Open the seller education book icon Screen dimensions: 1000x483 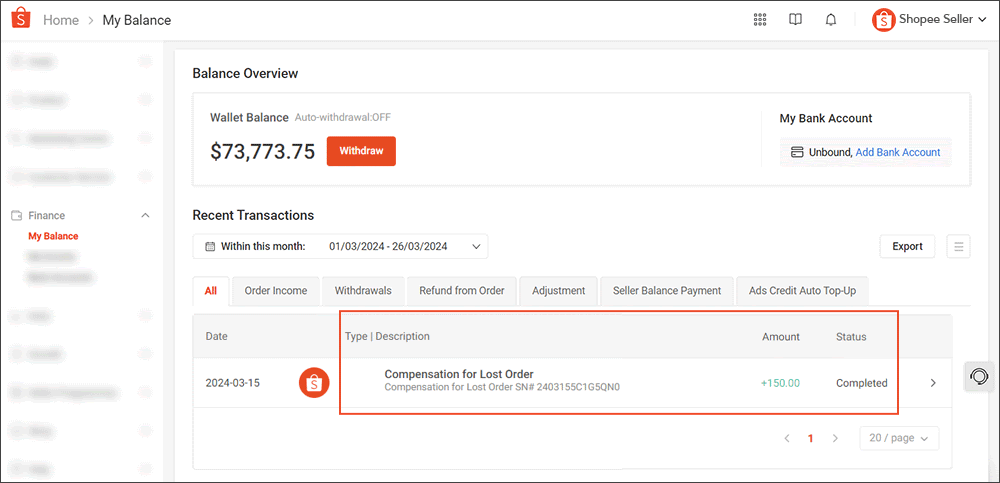tap(795, 20)
